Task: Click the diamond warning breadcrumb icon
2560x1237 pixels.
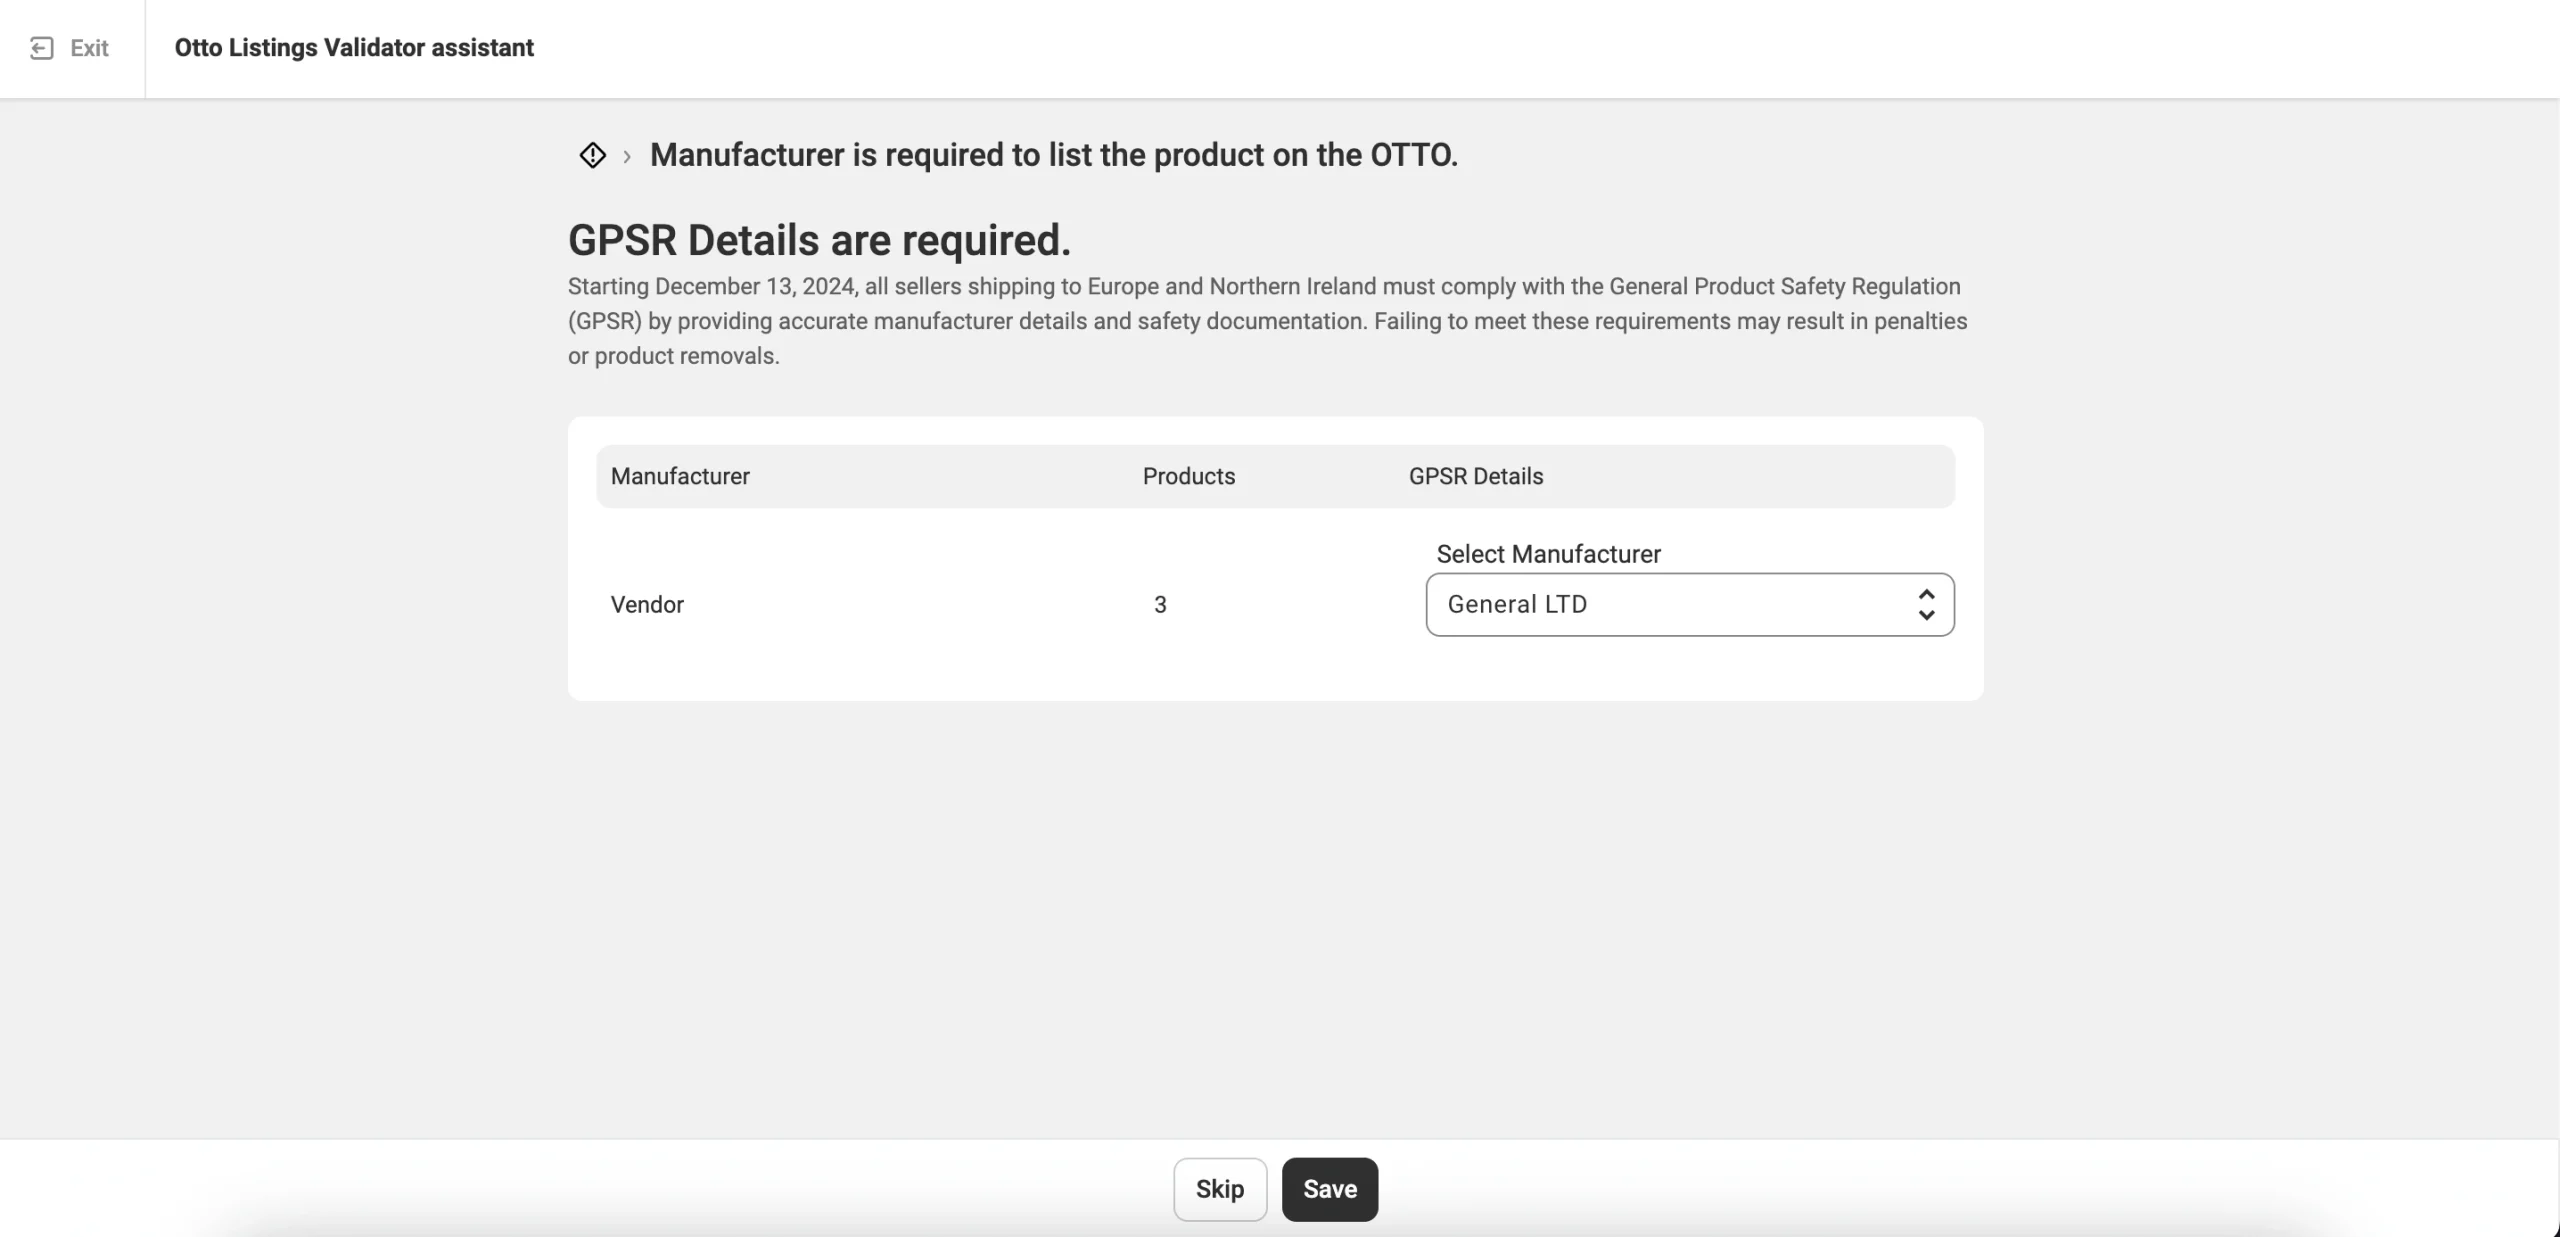Action: pyautogui.click(x=592, y=155)
